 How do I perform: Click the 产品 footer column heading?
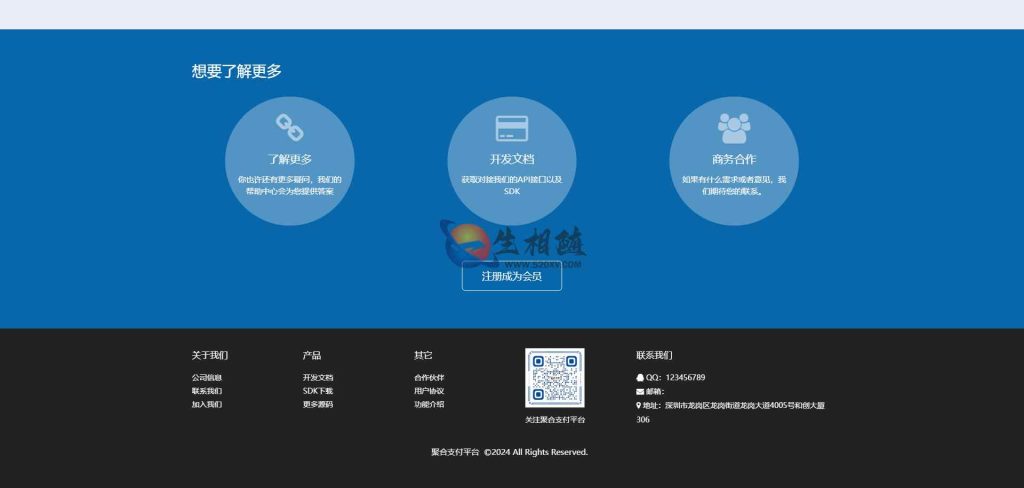[312, 355]
